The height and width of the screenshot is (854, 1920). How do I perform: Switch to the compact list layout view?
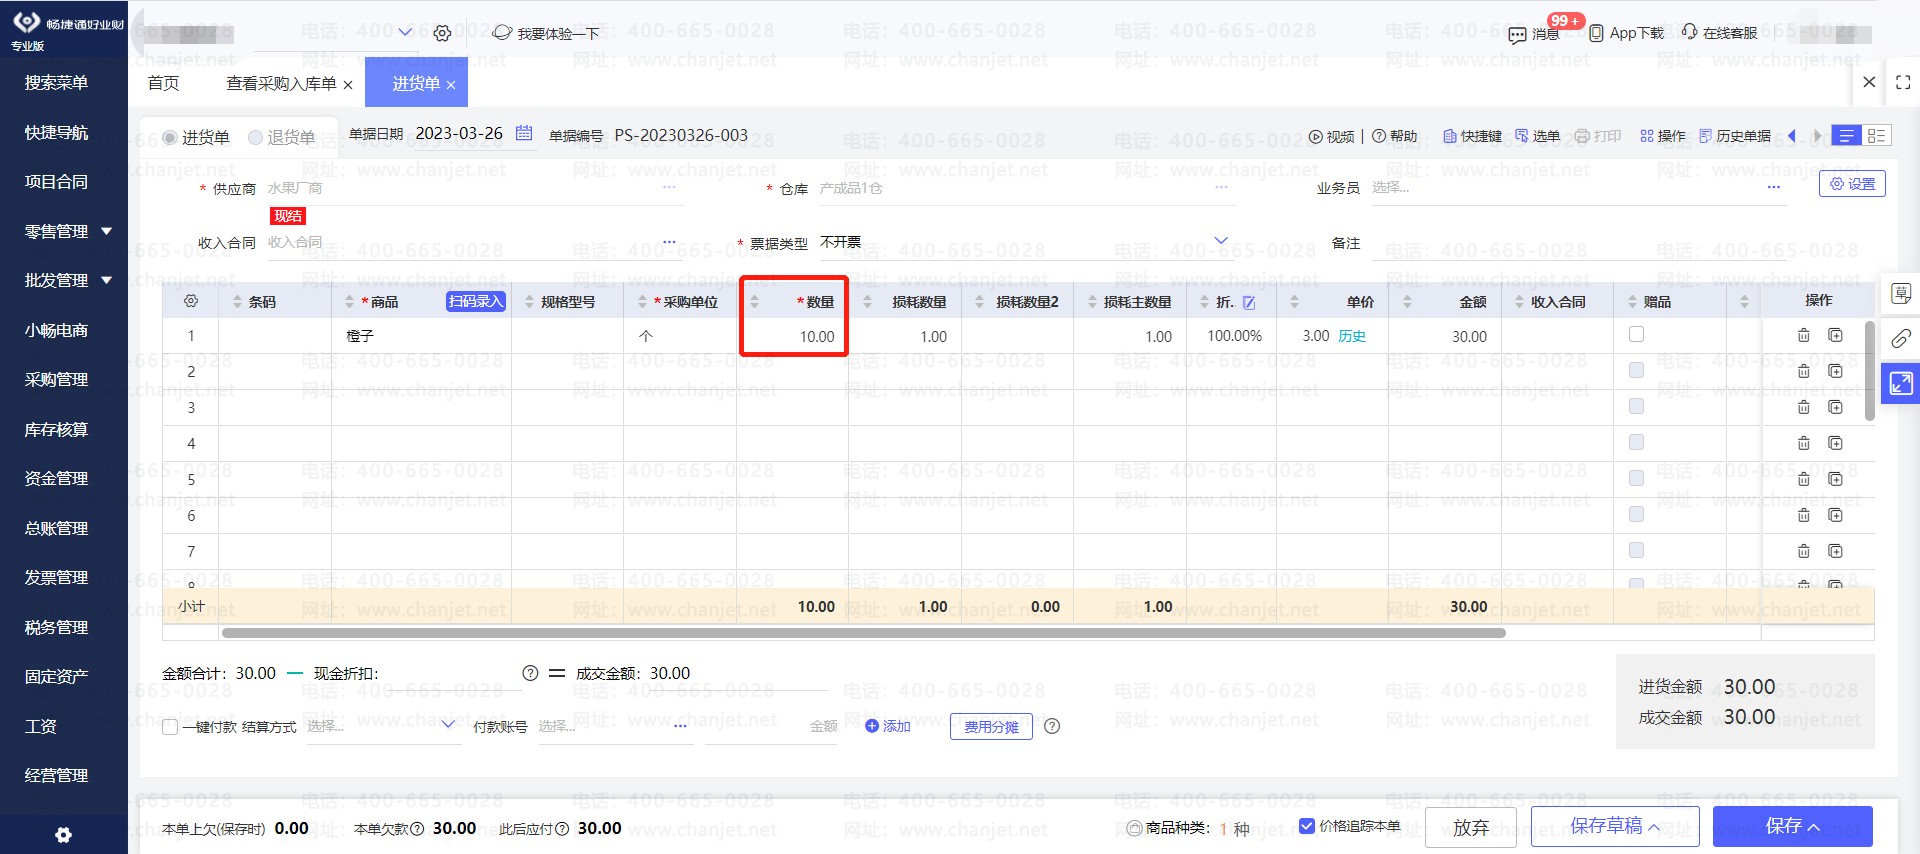[1846, 136]
